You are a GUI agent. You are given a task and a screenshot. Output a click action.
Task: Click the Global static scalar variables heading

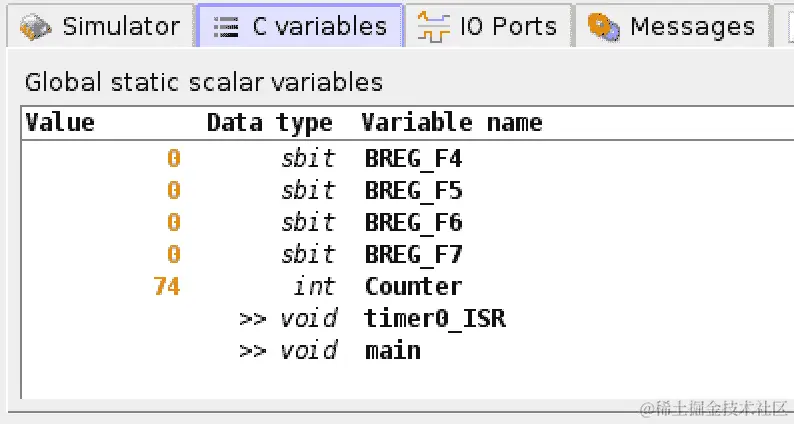click(x=204, y=82)
